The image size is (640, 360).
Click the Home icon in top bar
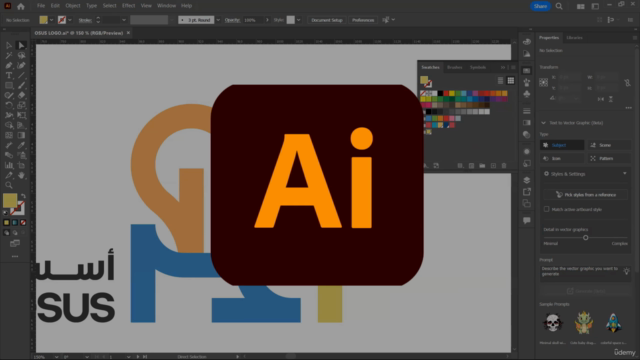point(21,6)
